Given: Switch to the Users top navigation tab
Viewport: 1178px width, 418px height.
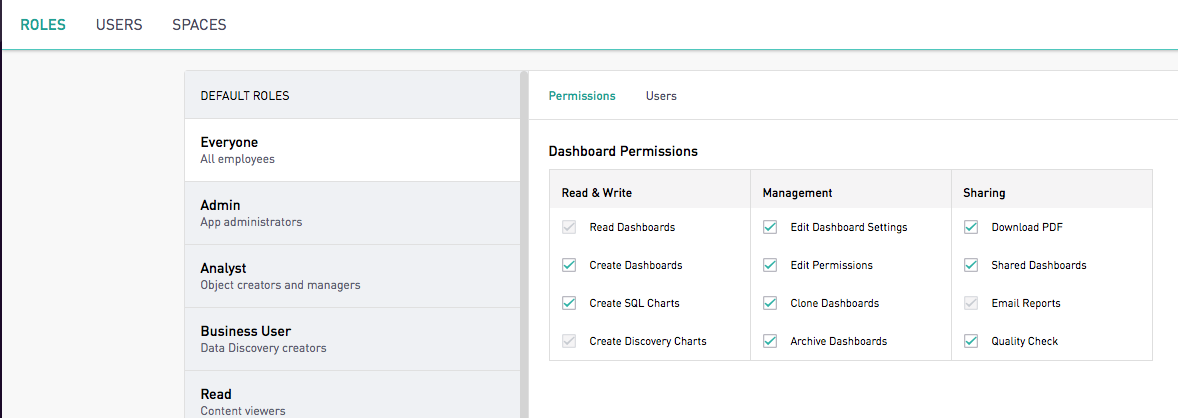Looking at the screenshot, I should point(119,25).
